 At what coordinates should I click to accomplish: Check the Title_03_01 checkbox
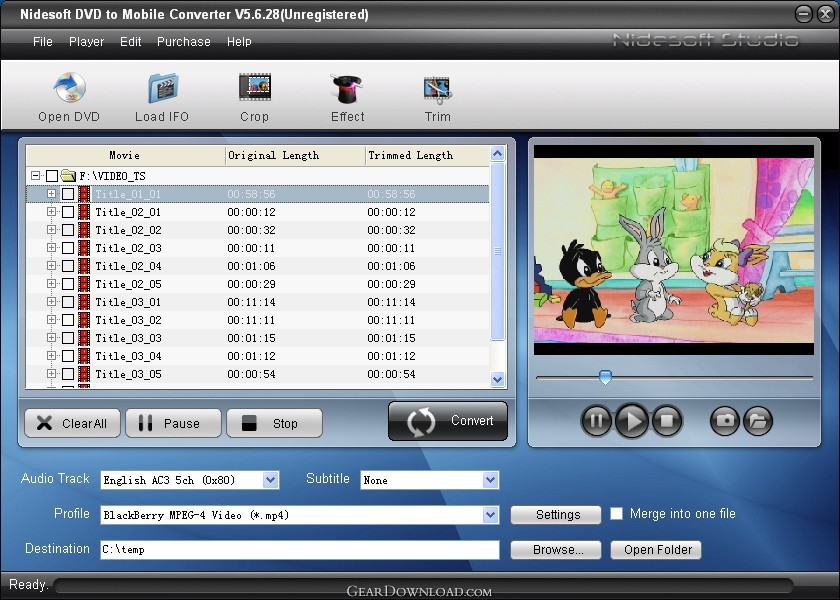pos(68,302)
